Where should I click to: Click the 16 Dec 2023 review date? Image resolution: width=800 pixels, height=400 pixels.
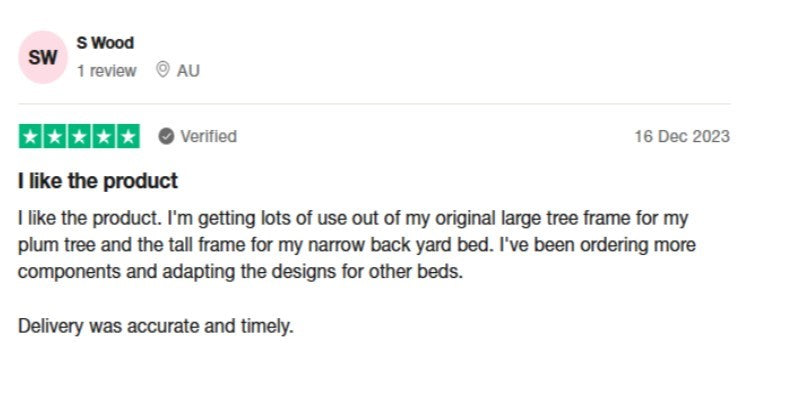682,136
